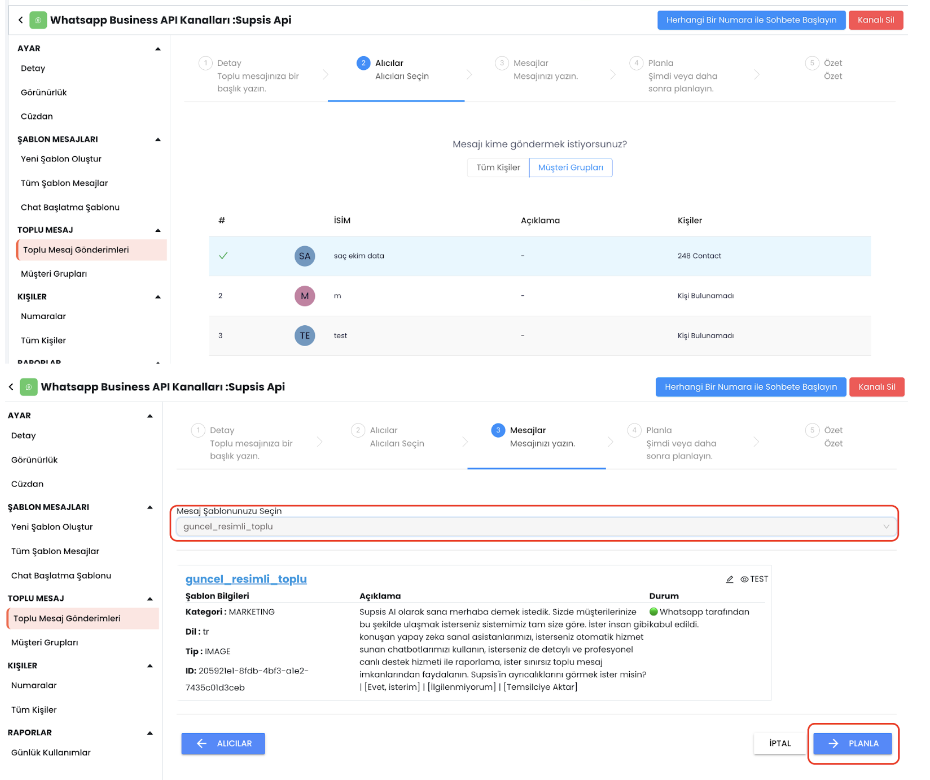This screenshot has width=930, height=780.
Task: Click back arrow in the Alıcılar step screen
Action: point(21,20)
